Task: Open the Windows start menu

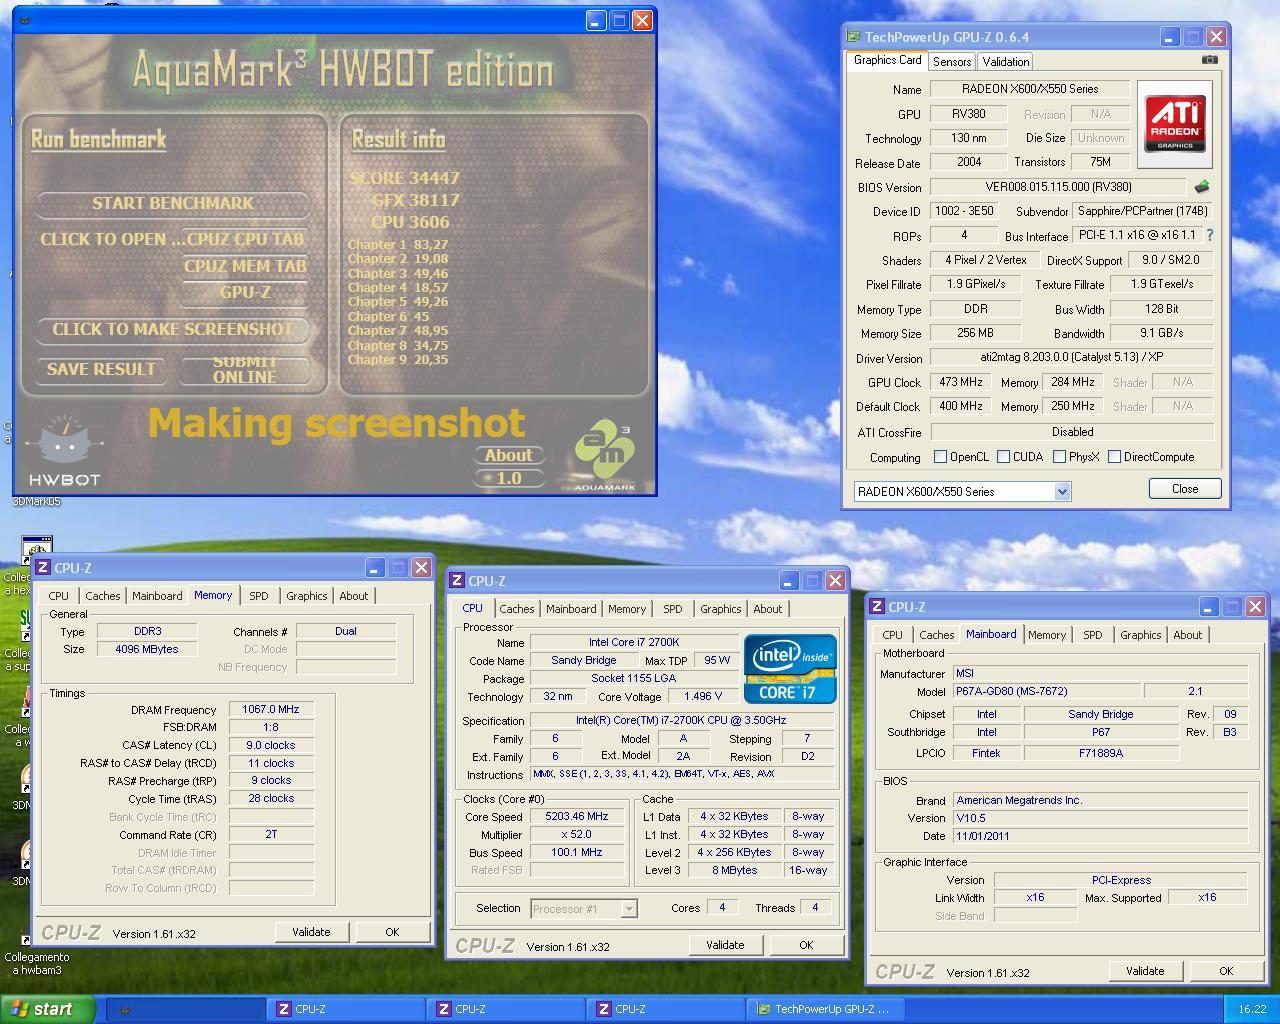Action: tap(48, 1009)
